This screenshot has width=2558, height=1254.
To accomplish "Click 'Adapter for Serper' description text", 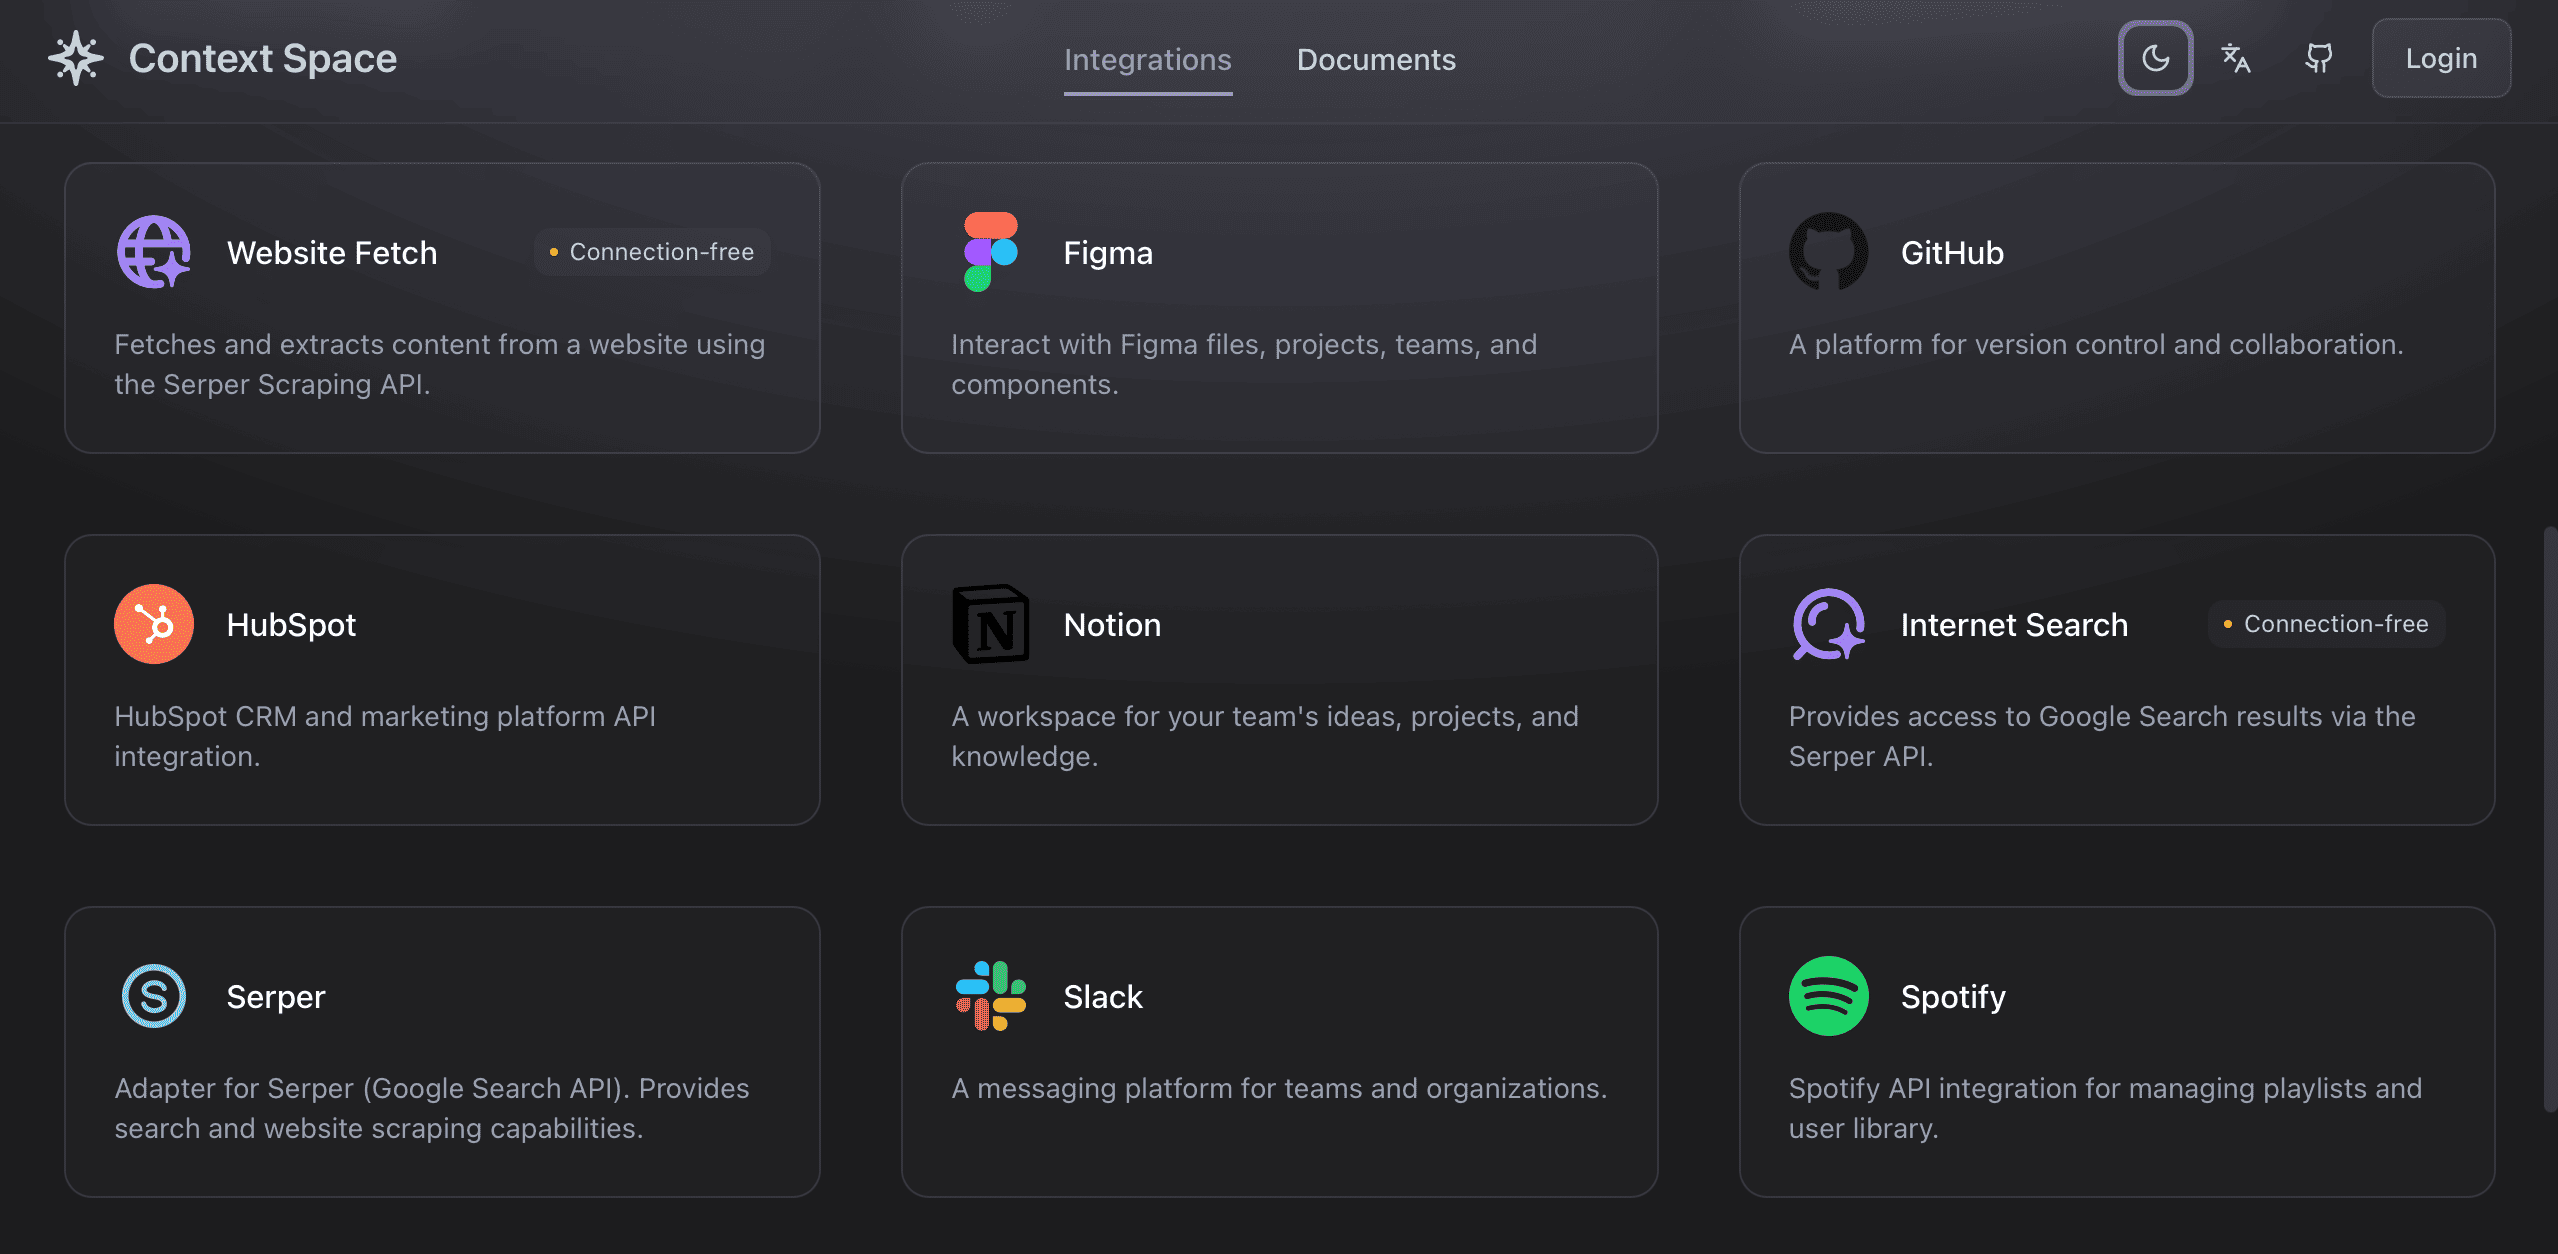I will (432, 1108).
